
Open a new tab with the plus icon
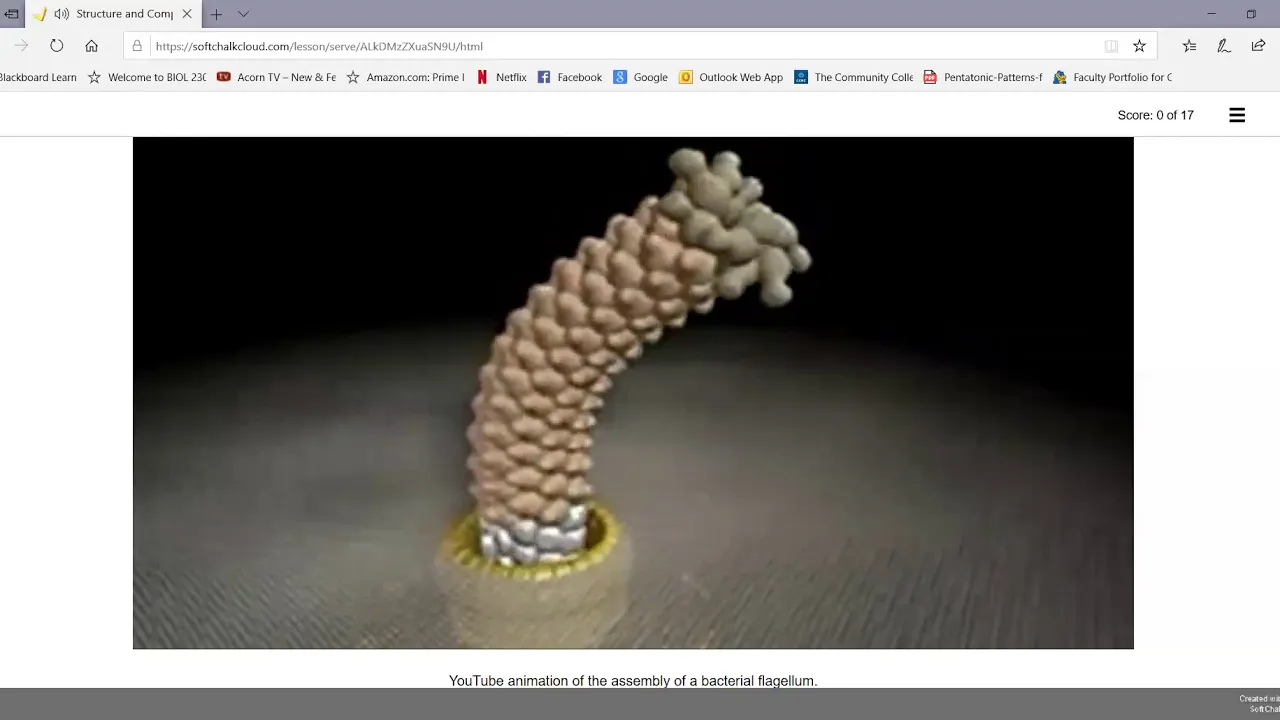(216, 14)
